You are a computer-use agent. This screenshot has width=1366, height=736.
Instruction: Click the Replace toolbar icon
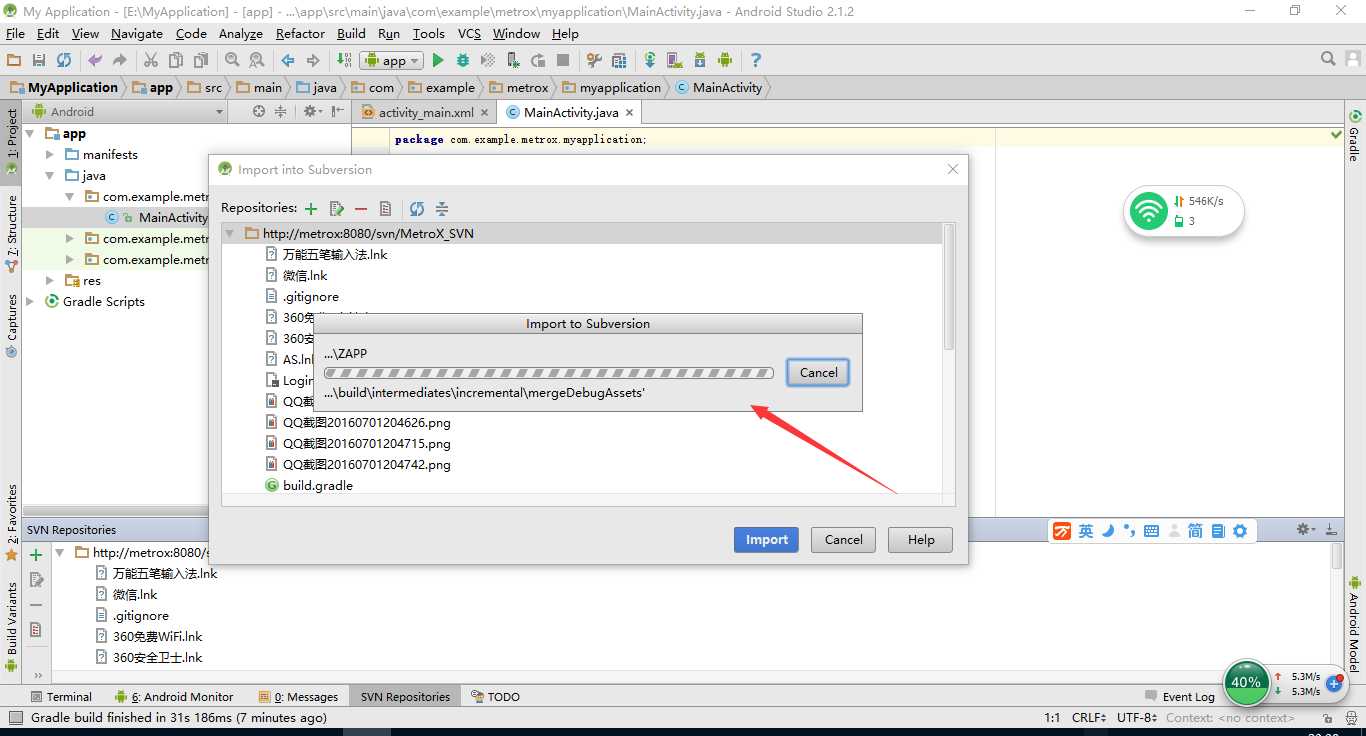pos(257,60)
